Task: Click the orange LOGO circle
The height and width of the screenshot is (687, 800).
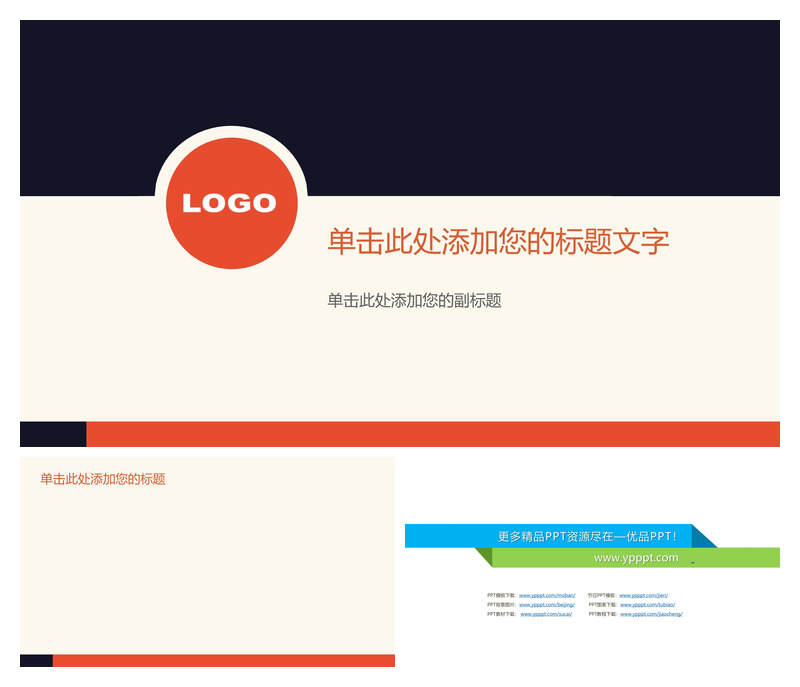Action: point(232,203)
